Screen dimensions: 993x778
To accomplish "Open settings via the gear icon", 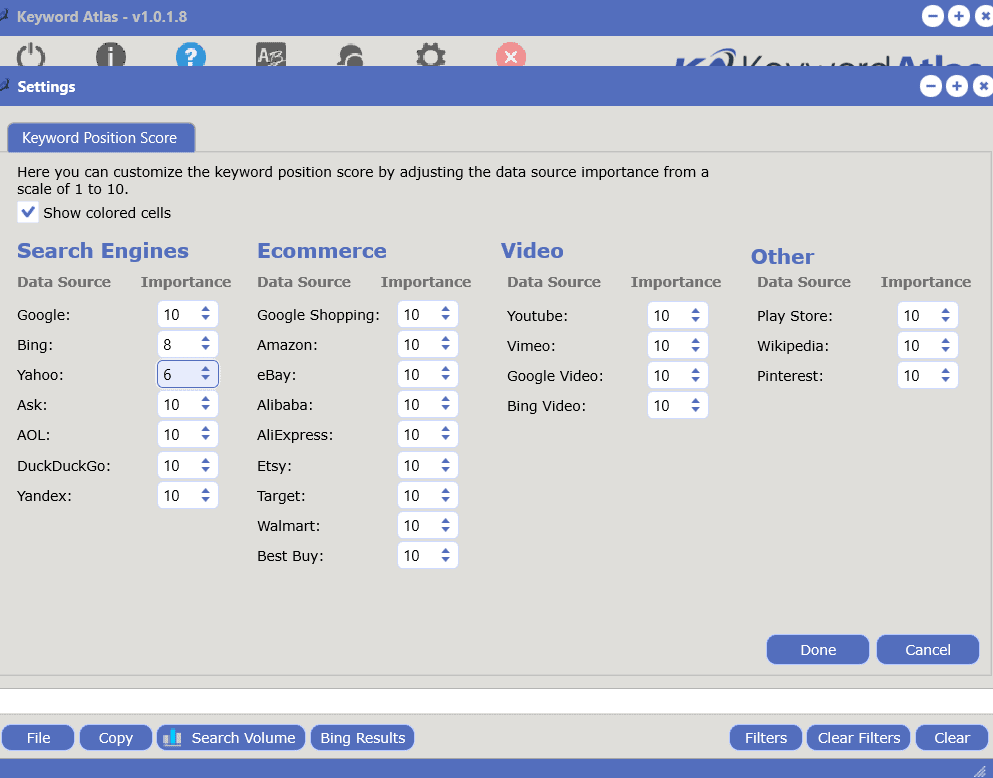I will (x=430, y=57).
